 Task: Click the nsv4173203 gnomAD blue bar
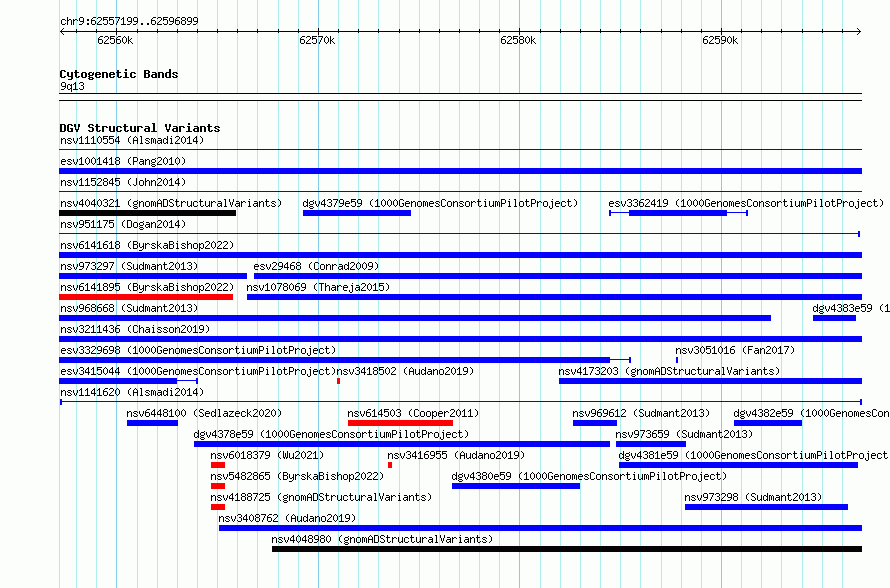pyautogui.click(x=710, y=381)
